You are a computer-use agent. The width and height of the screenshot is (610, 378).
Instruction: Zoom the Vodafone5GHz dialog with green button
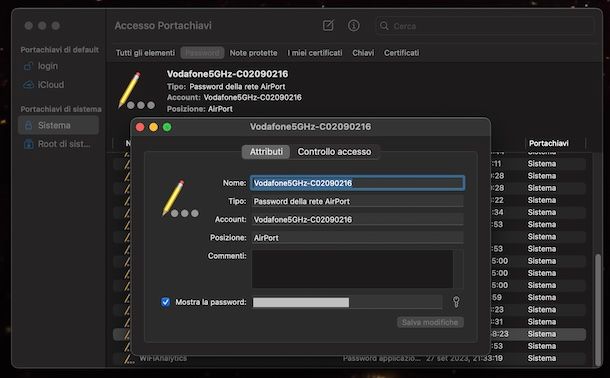coord(167,127)
